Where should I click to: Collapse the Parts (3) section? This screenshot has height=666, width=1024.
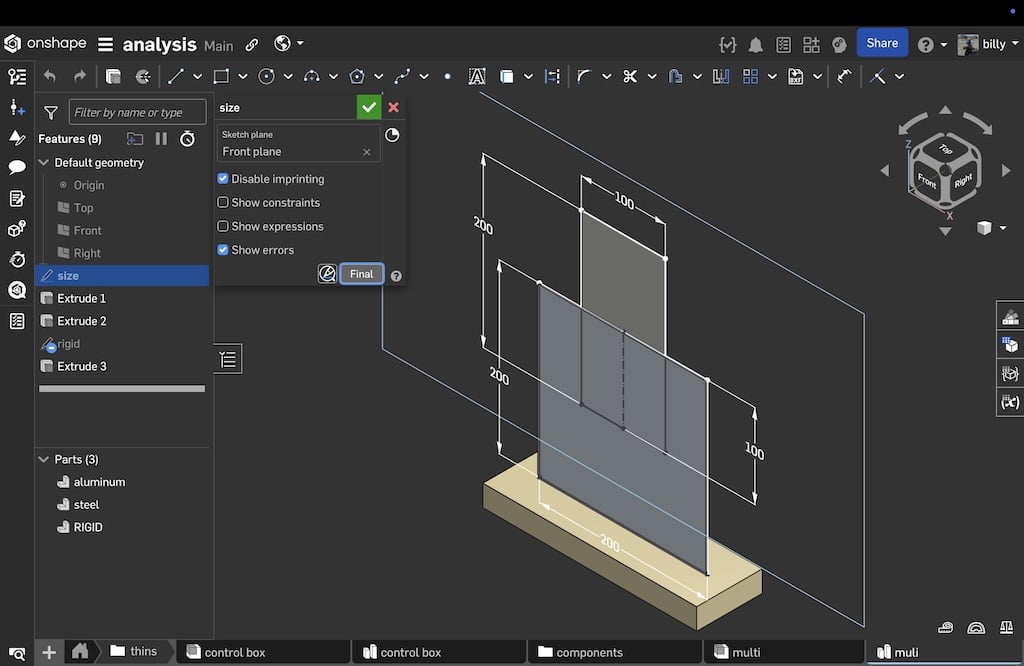43,460
